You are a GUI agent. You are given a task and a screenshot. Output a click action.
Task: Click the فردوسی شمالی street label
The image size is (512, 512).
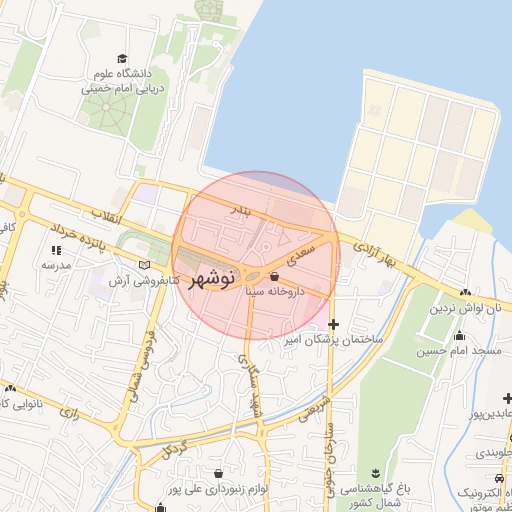pos(142,366)
